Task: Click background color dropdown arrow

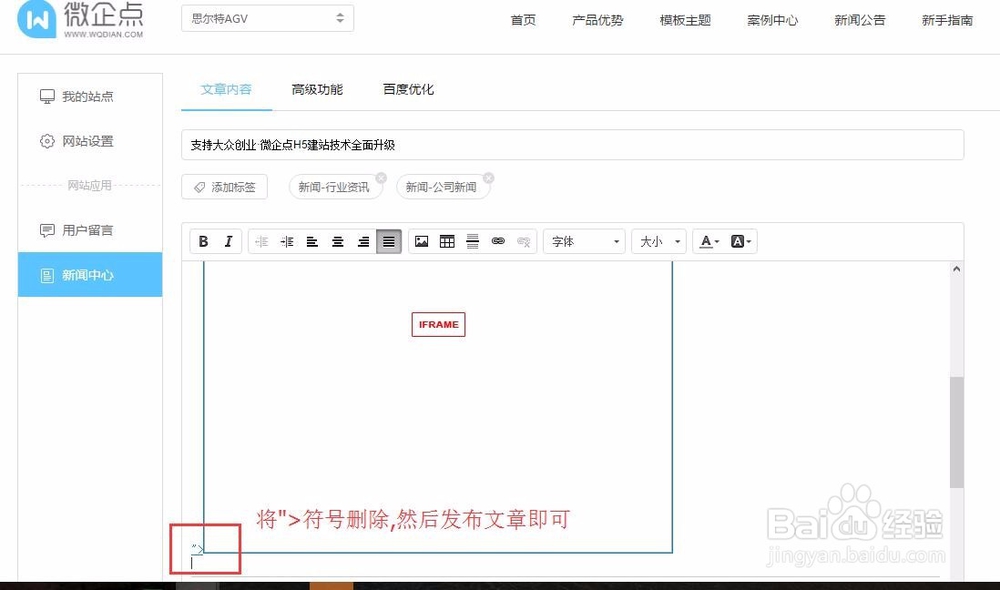Action: (x=749, y=242)
